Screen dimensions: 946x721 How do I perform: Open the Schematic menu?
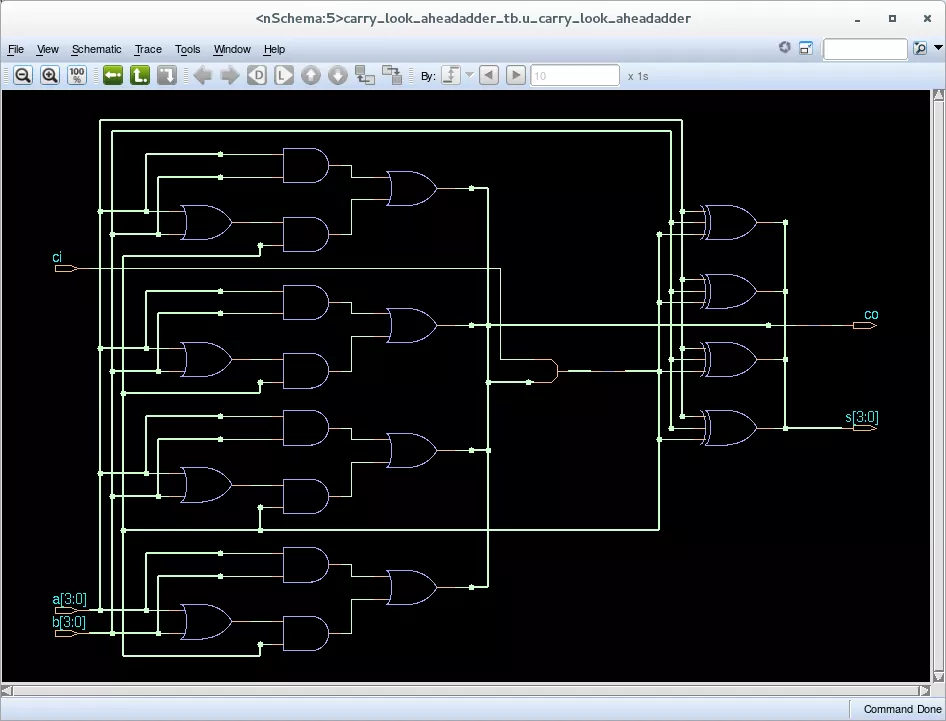[96, 49]
